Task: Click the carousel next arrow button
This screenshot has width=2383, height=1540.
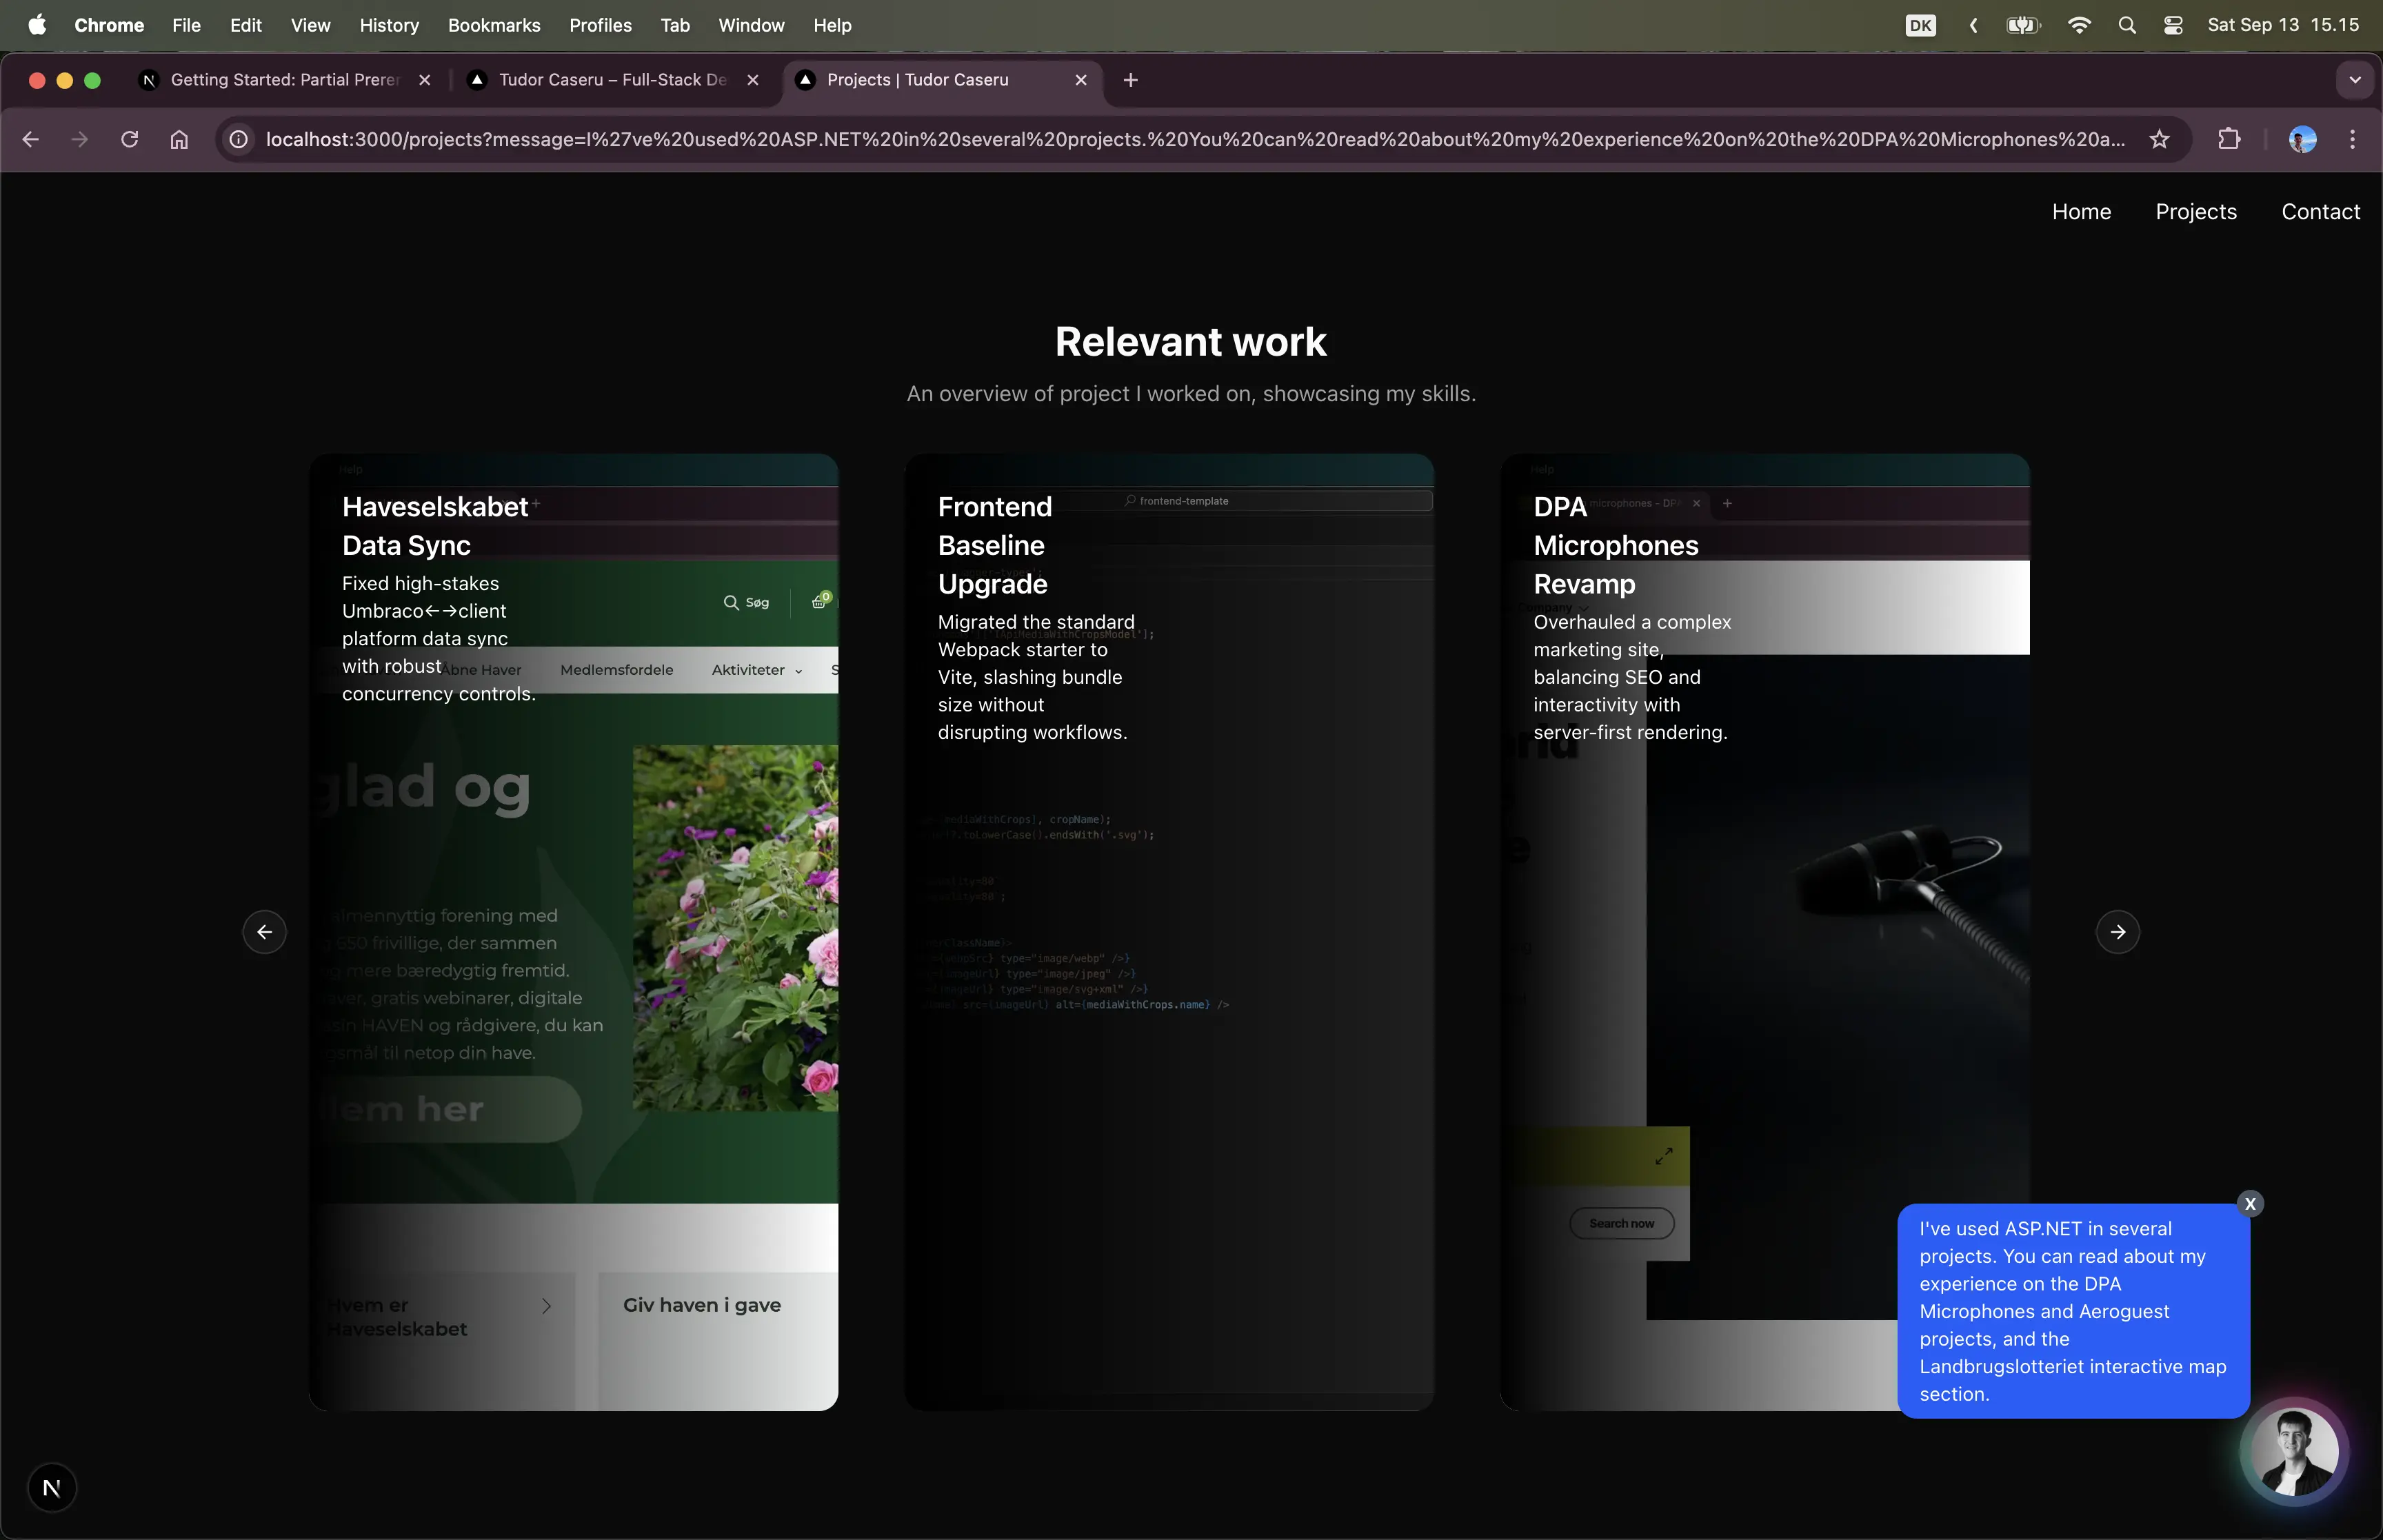Action: pos(2117,932)
